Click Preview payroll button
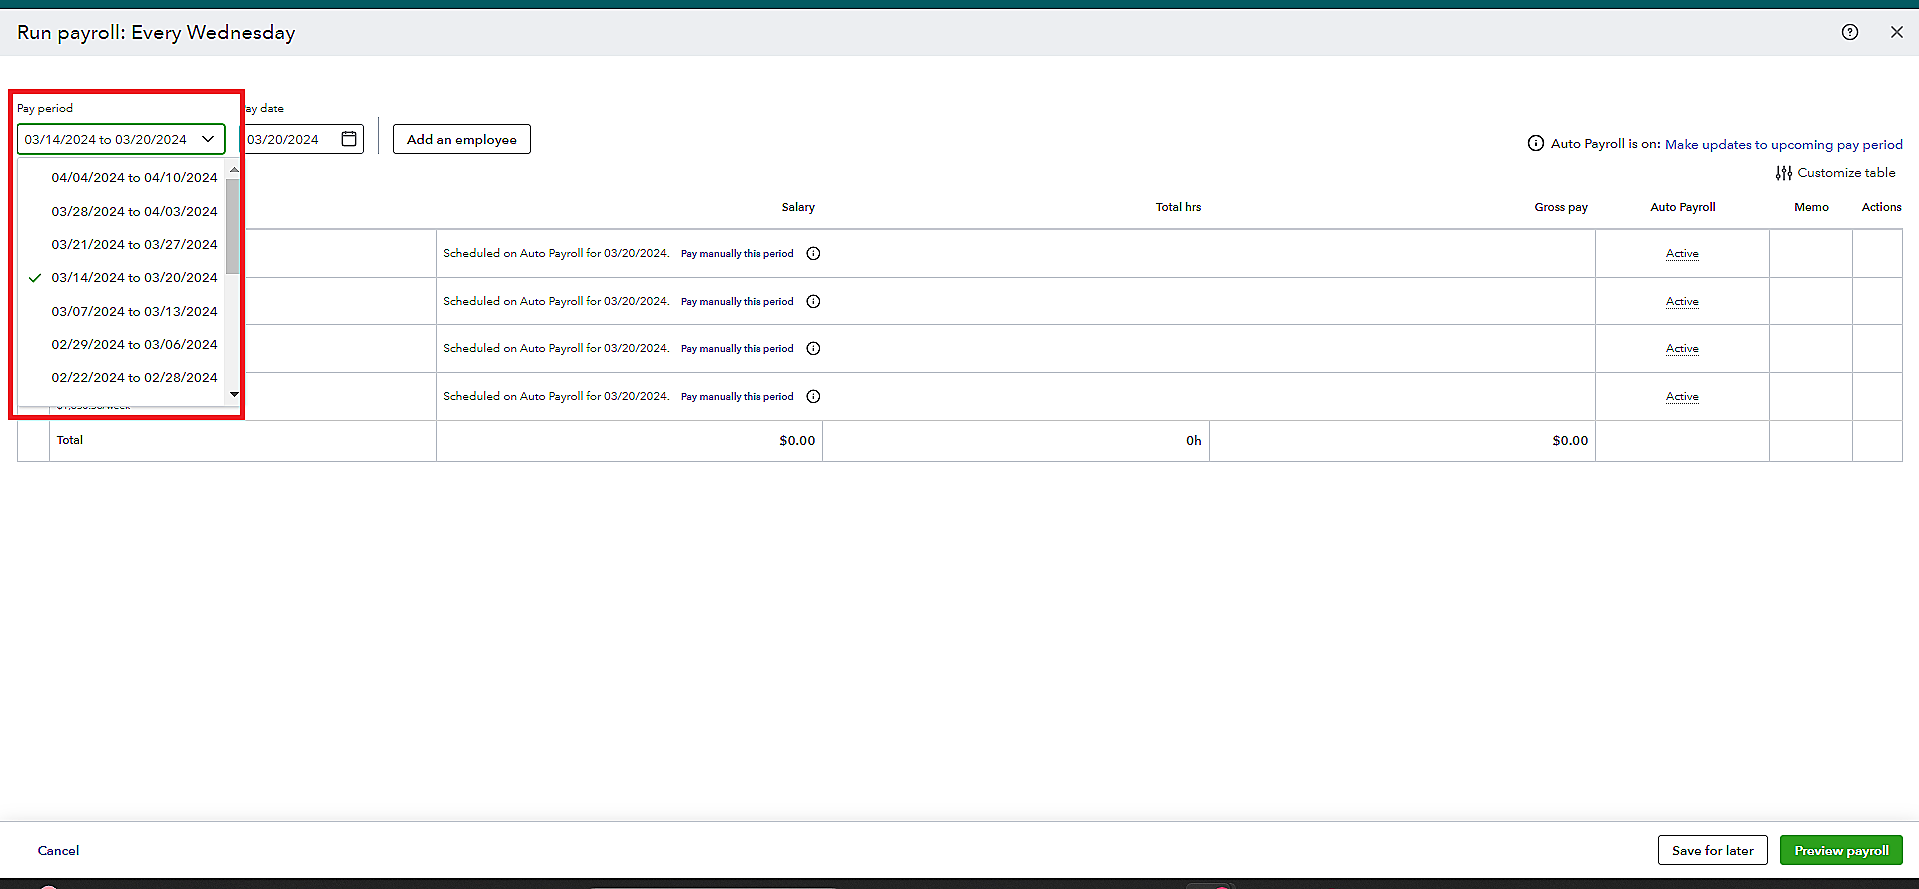 click(1841, 851)
